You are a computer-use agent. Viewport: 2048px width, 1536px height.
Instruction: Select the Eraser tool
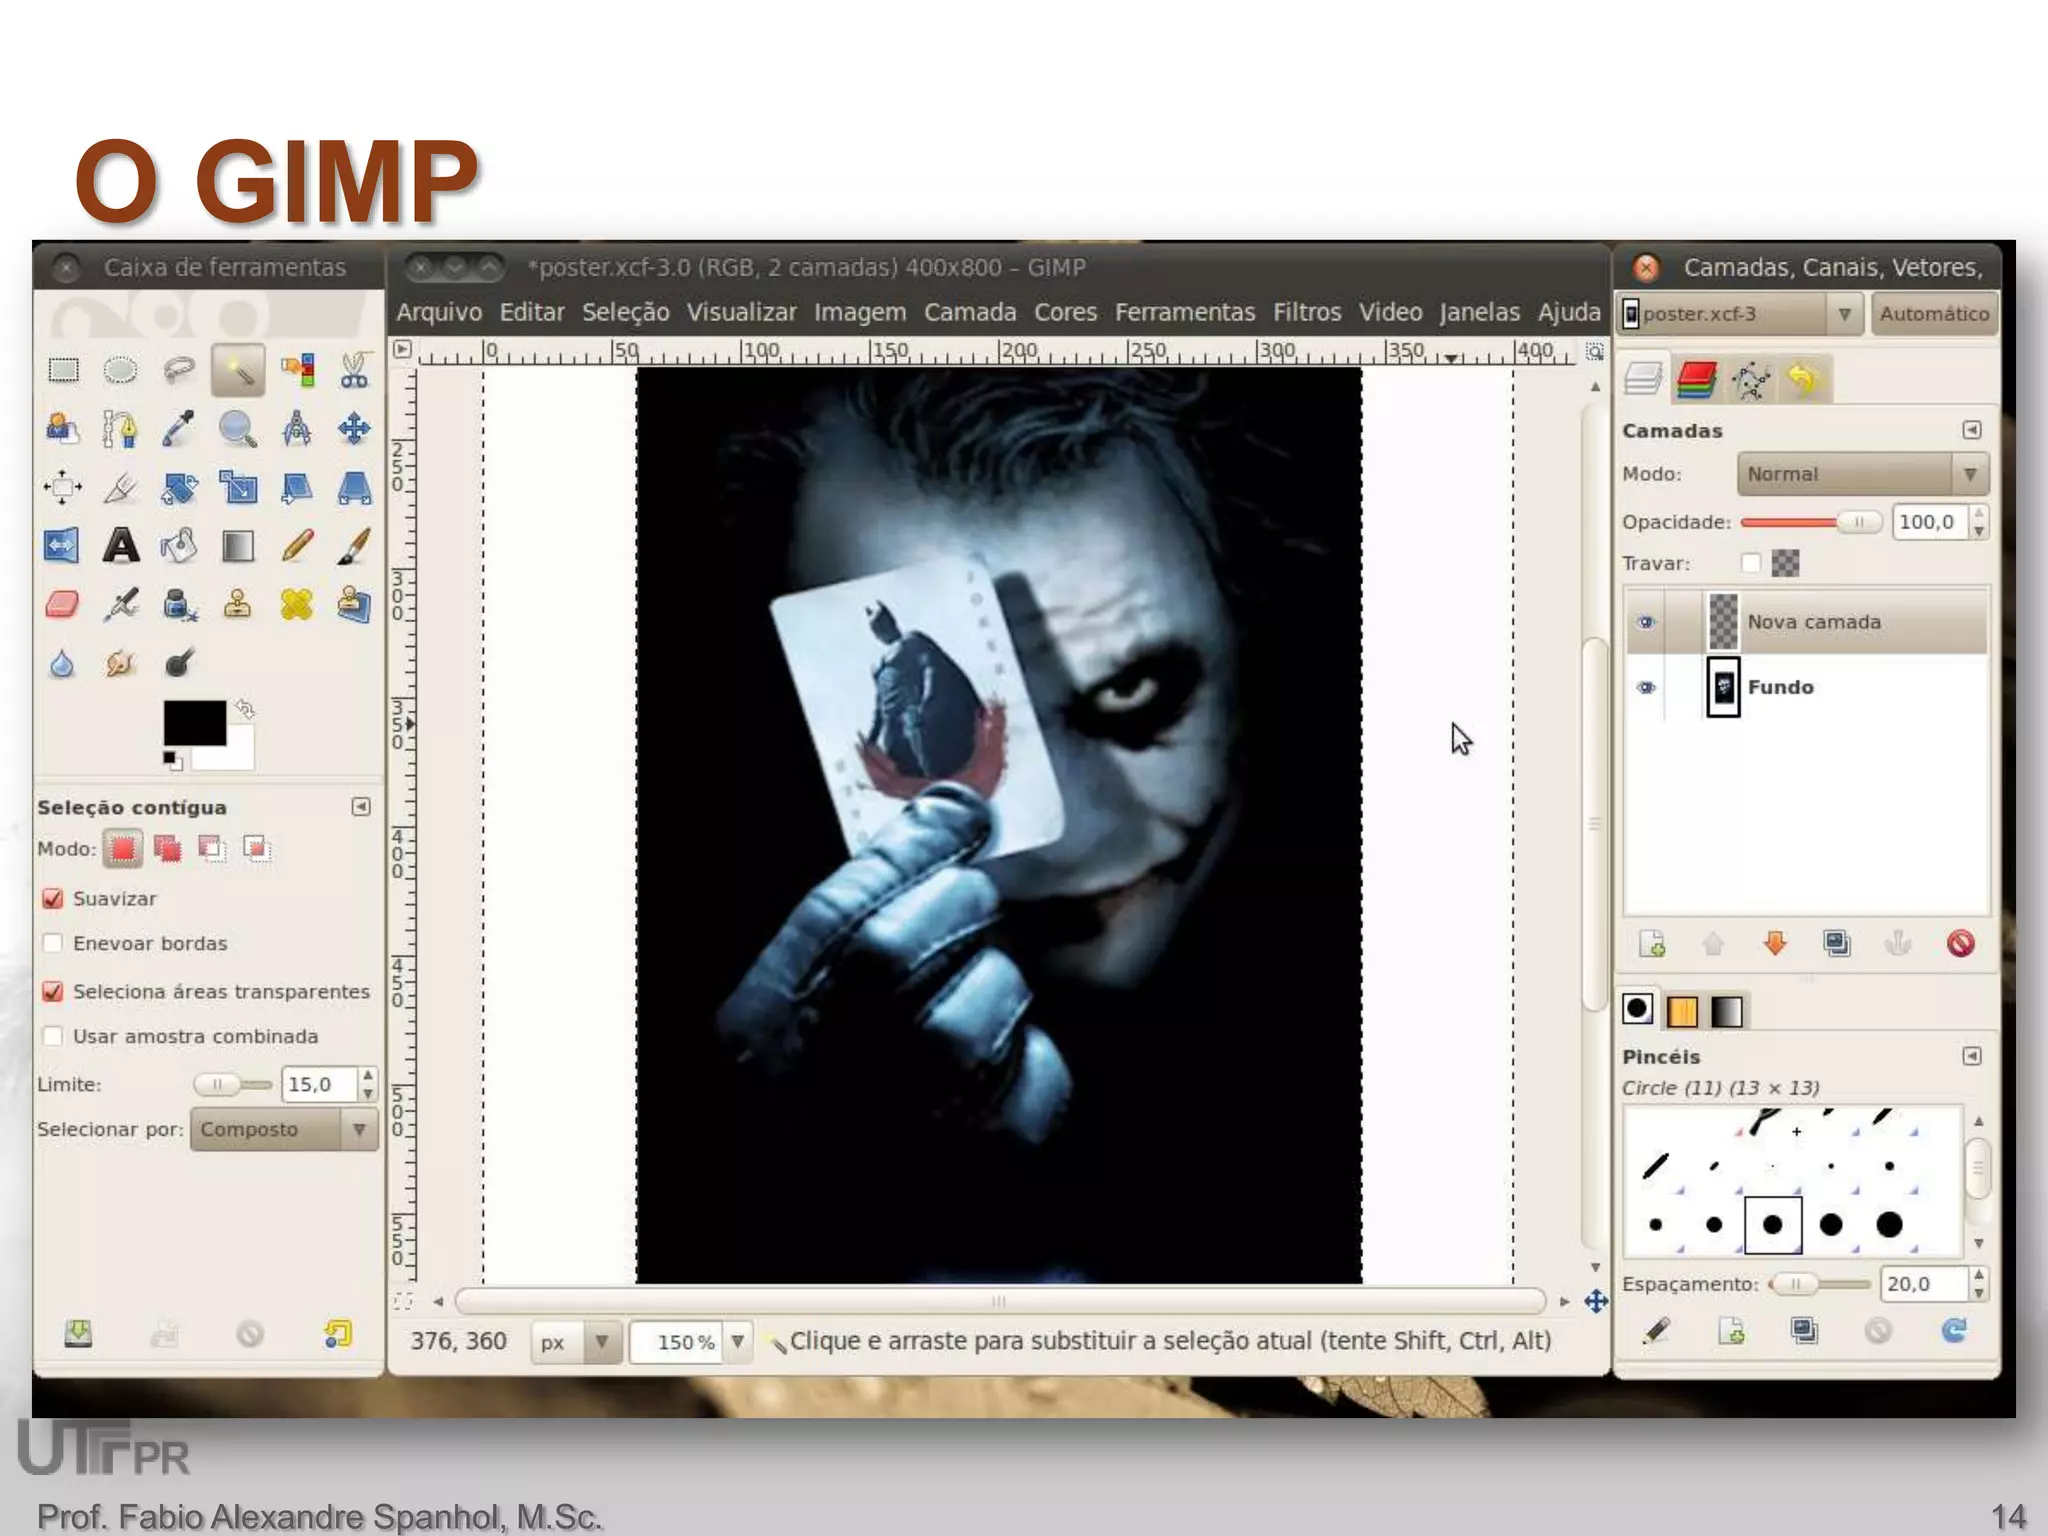(x=62, y=604)
